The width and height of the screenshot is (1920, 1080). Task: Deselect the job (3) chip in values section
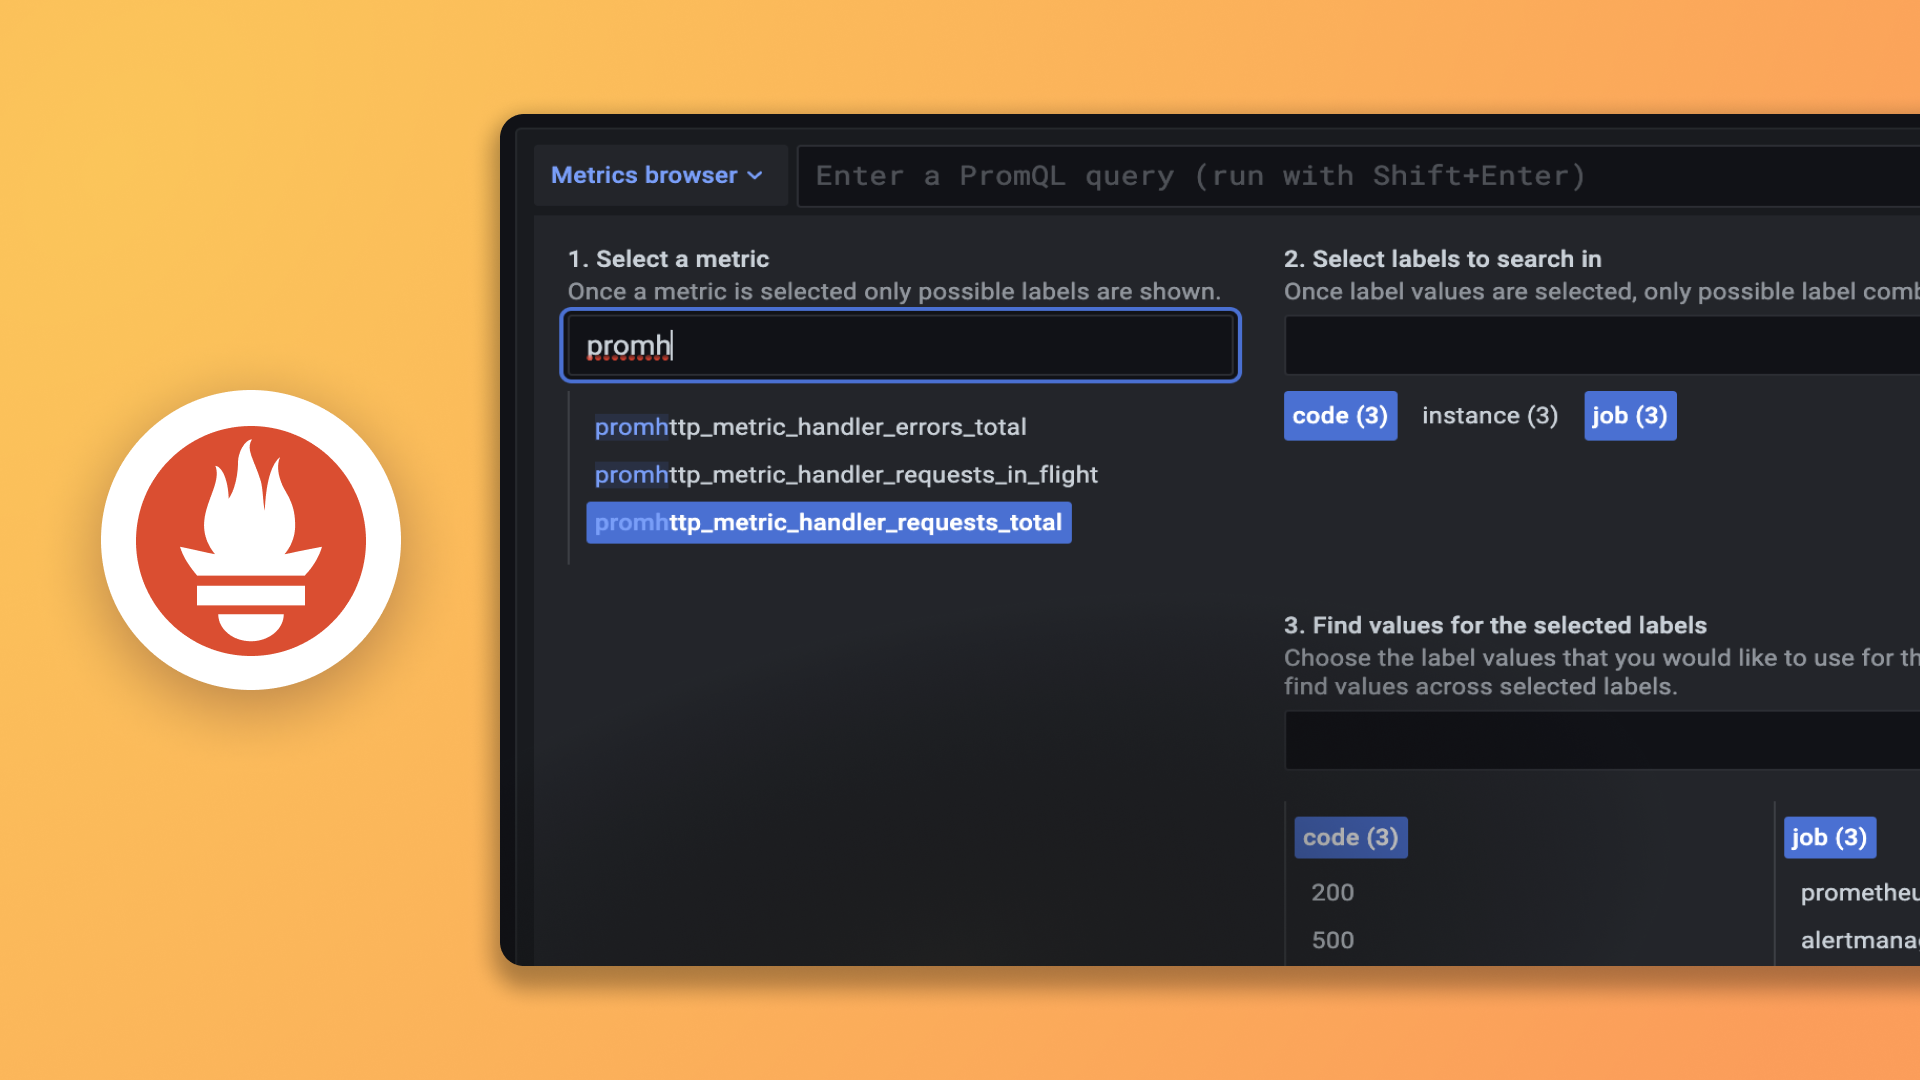(1828, 837)
